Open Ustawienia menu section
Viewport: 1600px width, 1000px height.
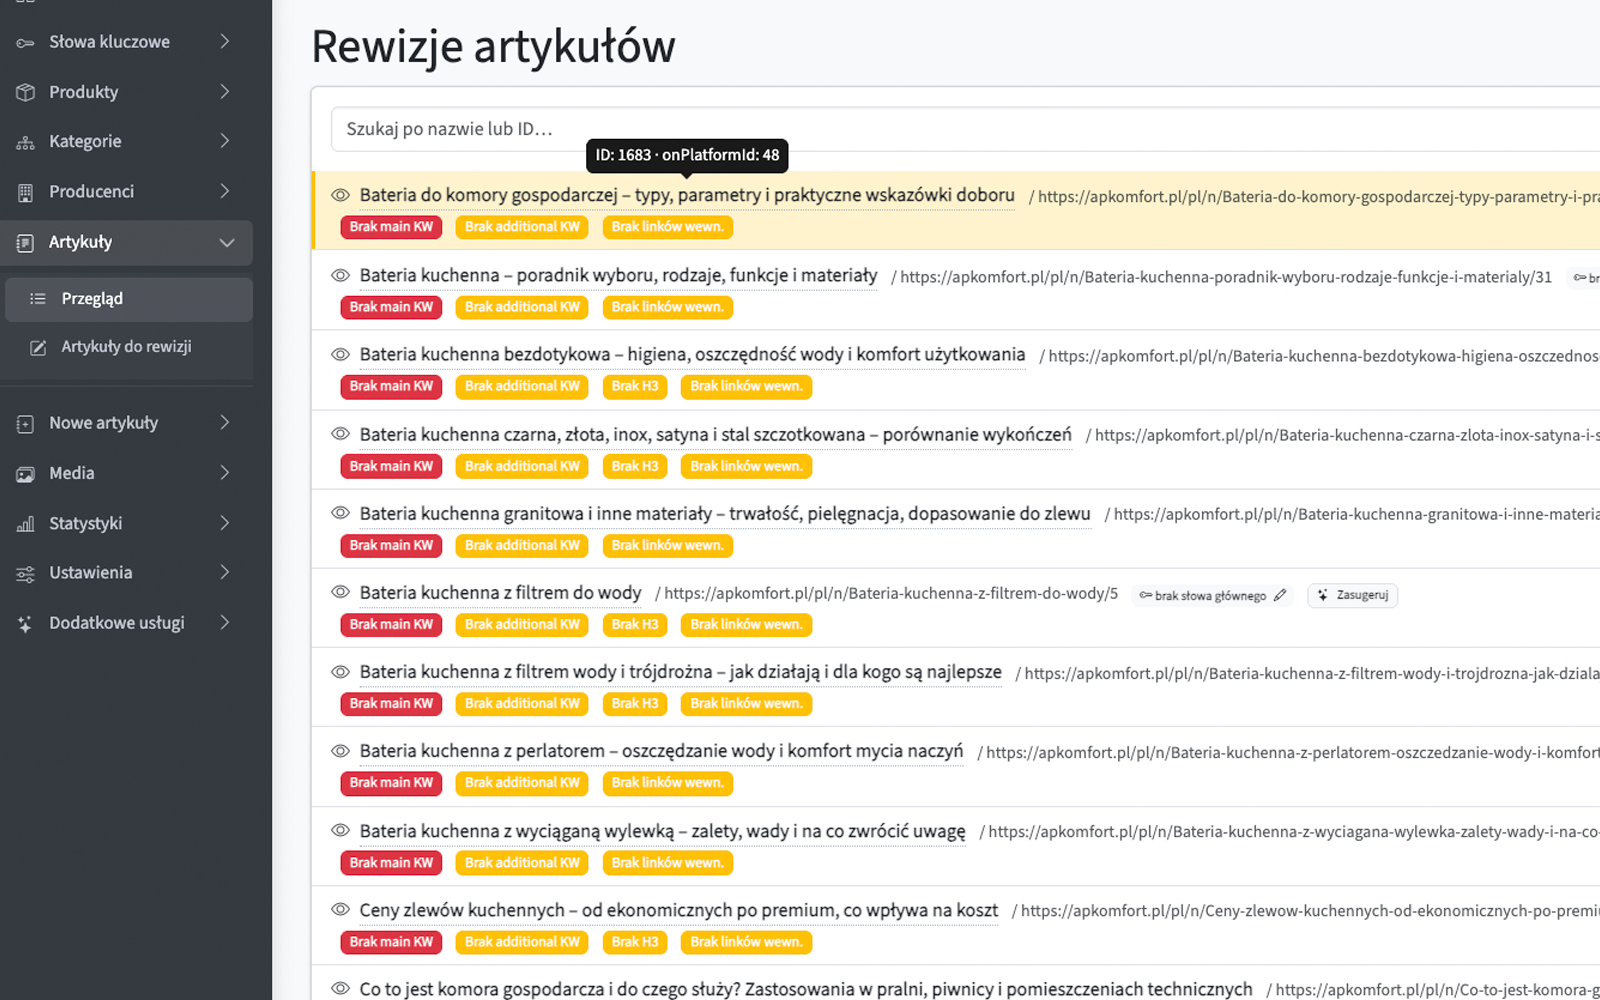pos(126,573)
